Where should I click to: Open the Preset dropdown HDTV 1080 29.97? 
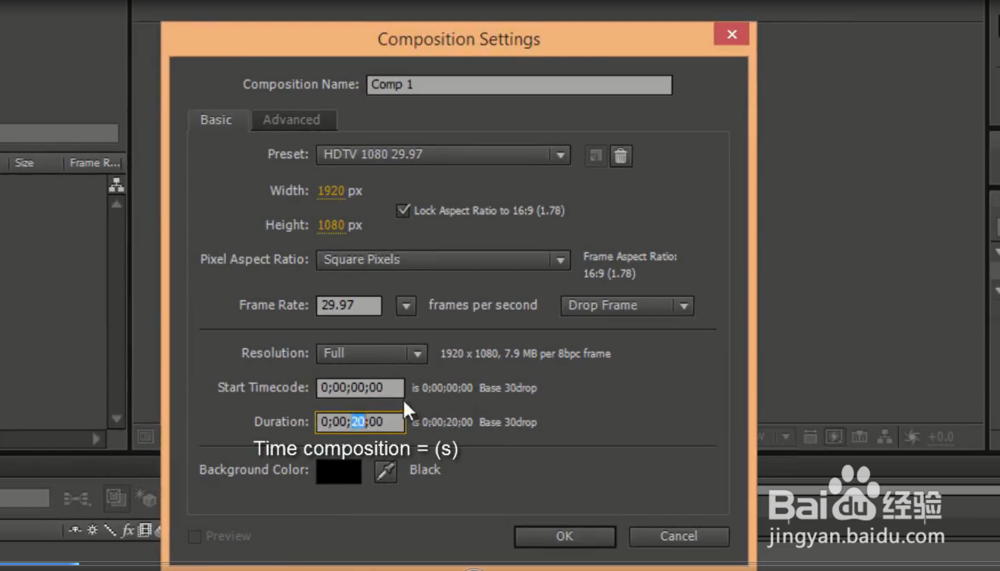(443, 154)
